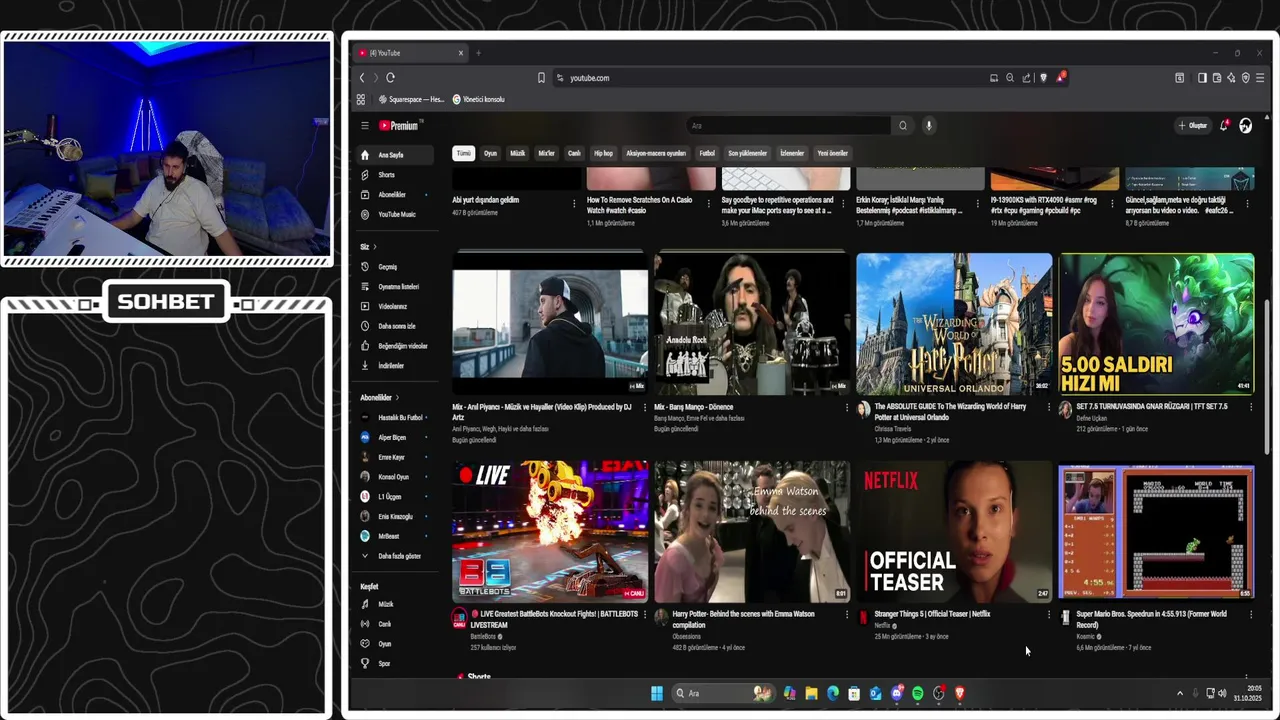Open the Super Mario Bros. speedrun thumbnail
This screenshot has height=720, width=1280.
(1156, 531)
